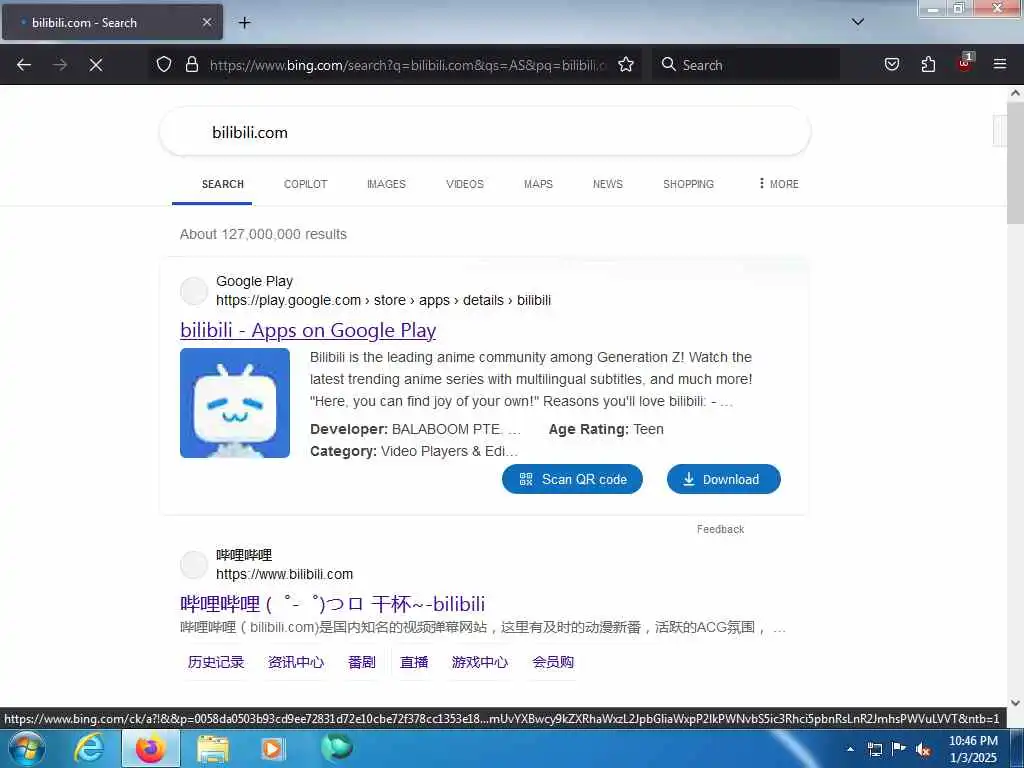Open the network tray icon
Viewport: 1024px width, 768px height.
[x=874, y=749]
